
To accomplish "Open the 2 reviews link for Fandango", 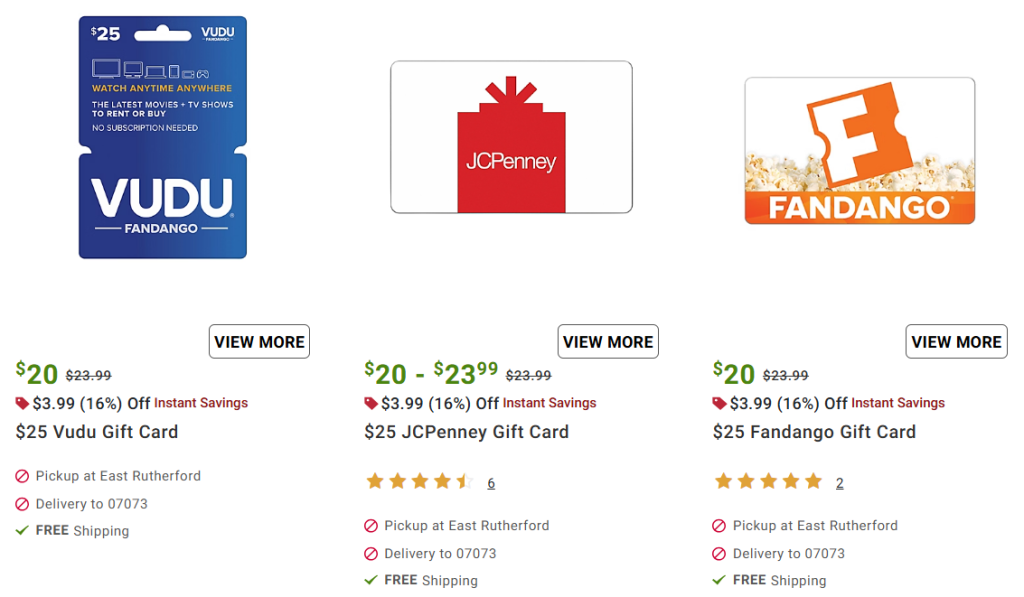I will pyautogui.click(x=839, y=483).
